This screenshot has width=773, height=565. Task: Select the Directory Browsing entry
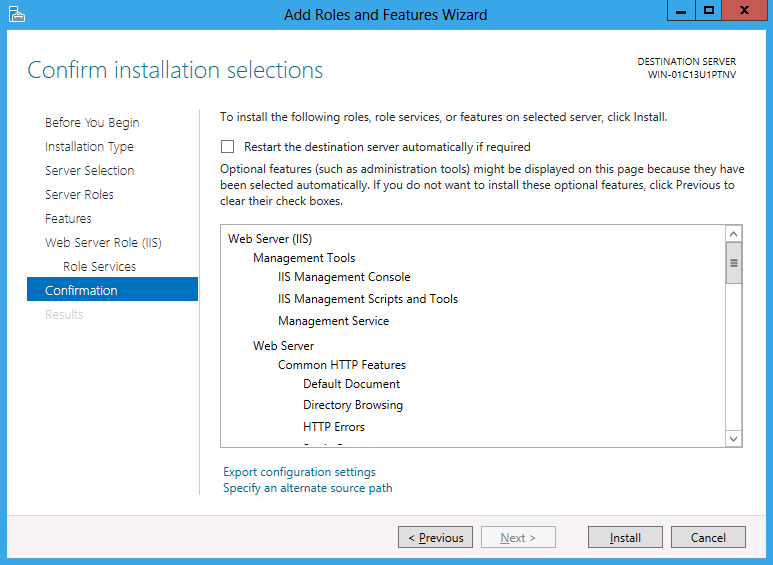tap(353, 405)
